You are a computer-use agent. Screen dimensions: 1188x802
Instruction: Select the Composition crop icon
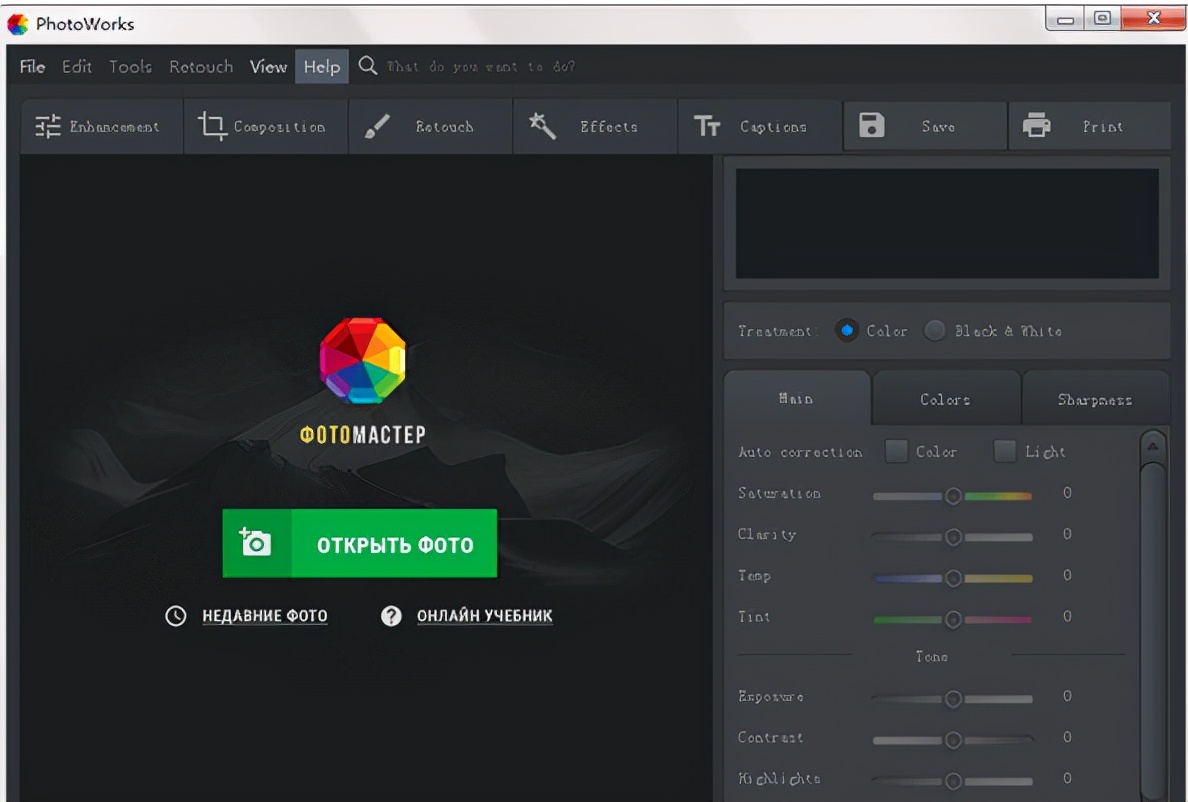[212, 126]
